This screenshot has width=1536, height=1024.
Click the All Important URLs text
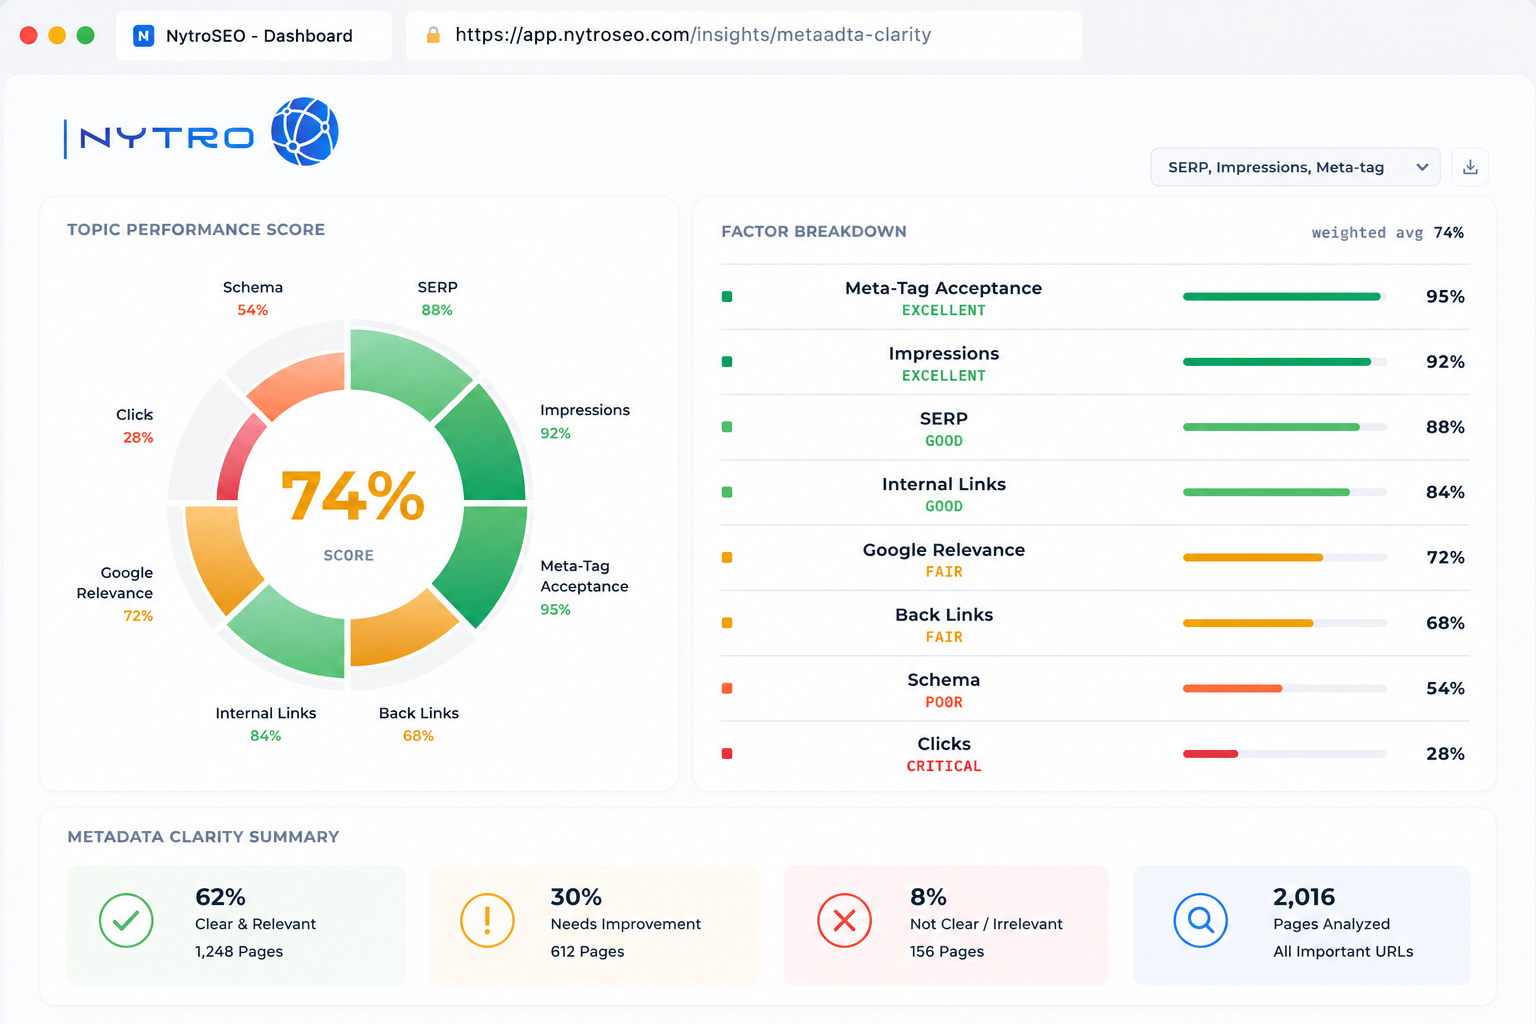pos(1343,952)
